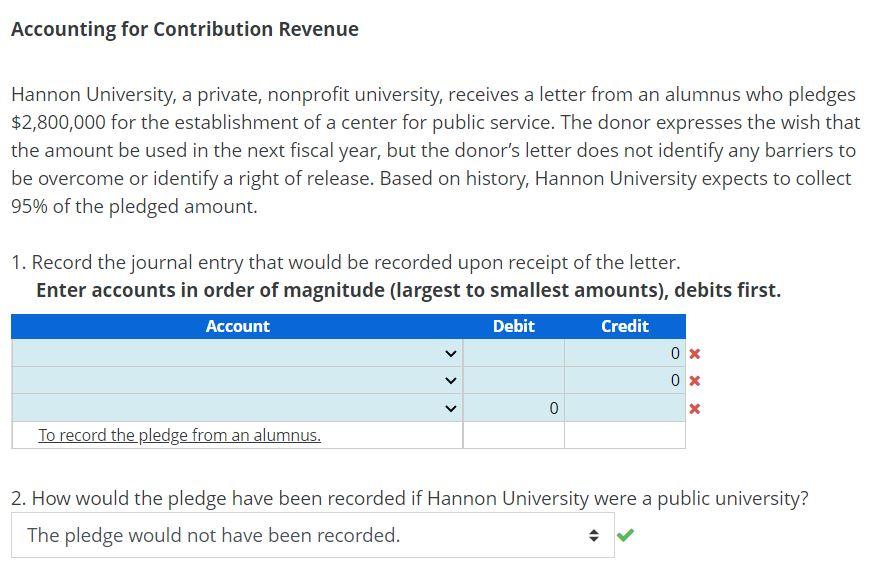Click red X icon beside second row
This screenshot has width=876, height=568.
coord(694,381)
